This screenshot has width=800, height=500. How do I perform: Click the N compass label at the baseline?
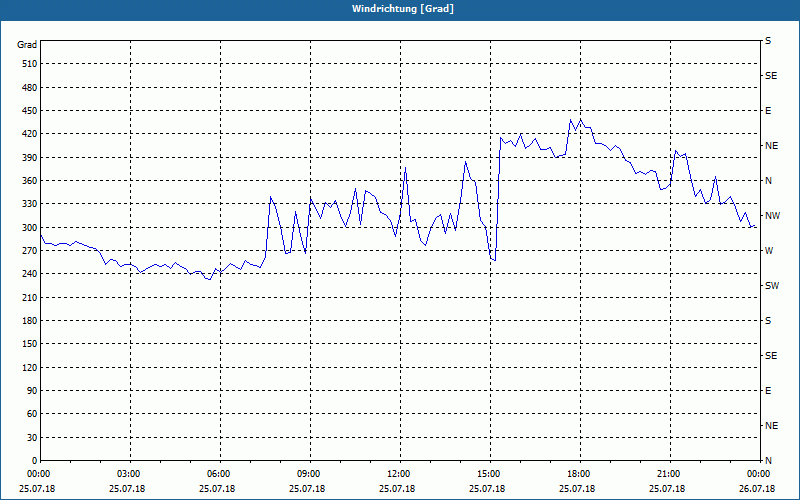(768, 461)
